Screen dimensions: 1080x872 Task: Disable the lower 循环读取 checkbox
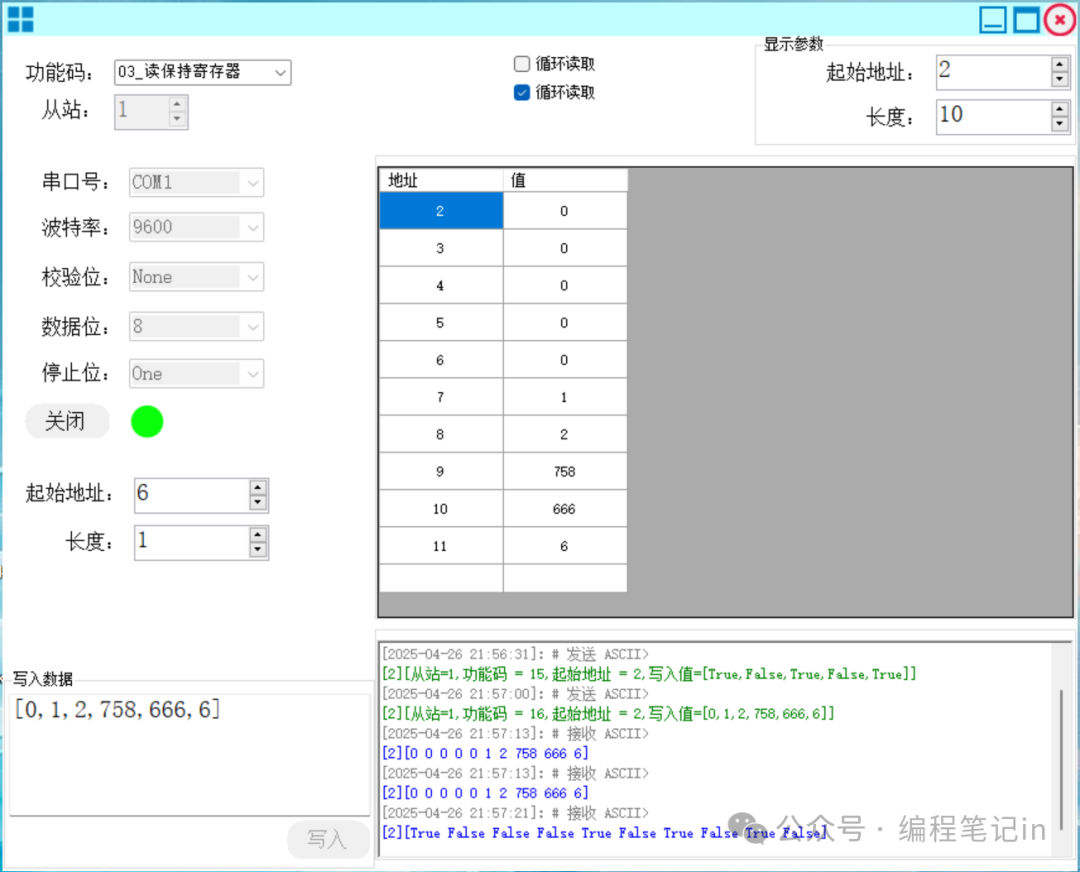click(521, 93)
